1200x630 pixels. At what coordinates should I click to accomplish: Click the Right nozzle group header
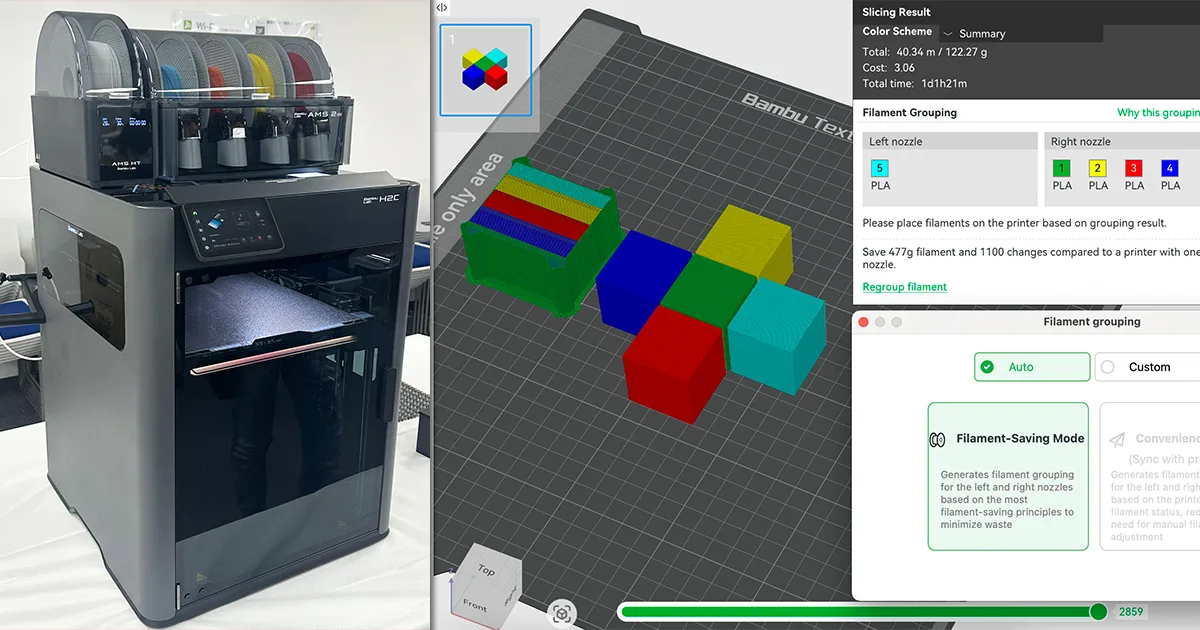(x=1120, y=142)
